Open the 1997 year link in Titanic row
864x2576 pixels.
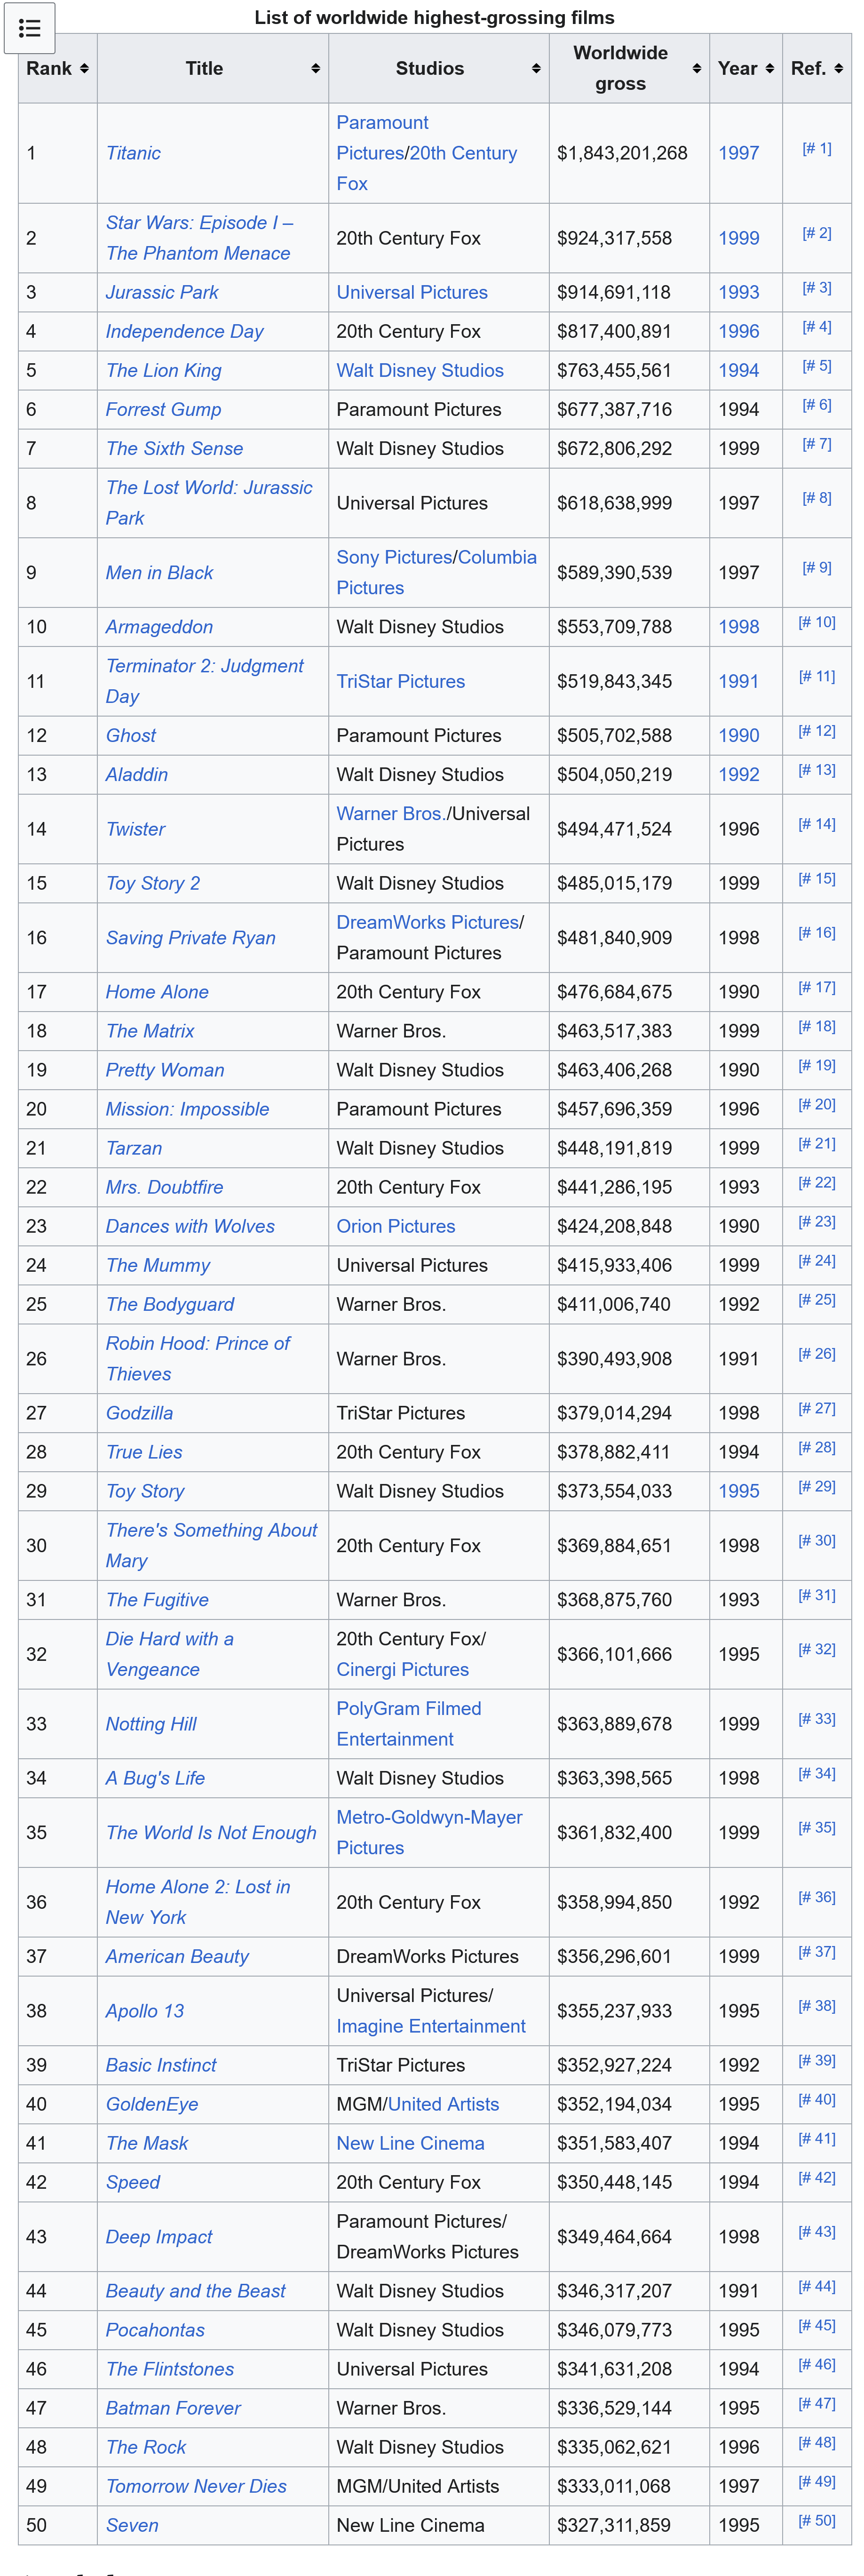coord(739,153)
